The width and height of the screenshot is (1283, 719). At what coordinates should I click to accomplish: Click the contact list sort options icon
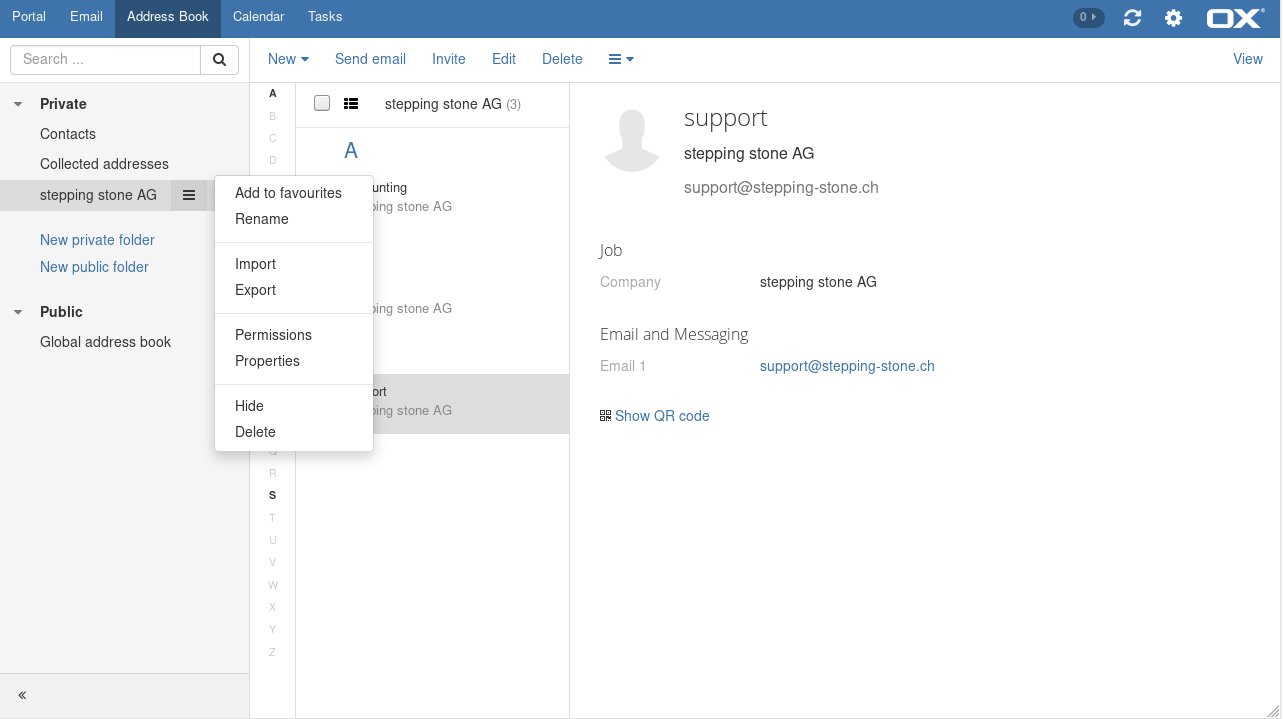click(x=351, y=103)
